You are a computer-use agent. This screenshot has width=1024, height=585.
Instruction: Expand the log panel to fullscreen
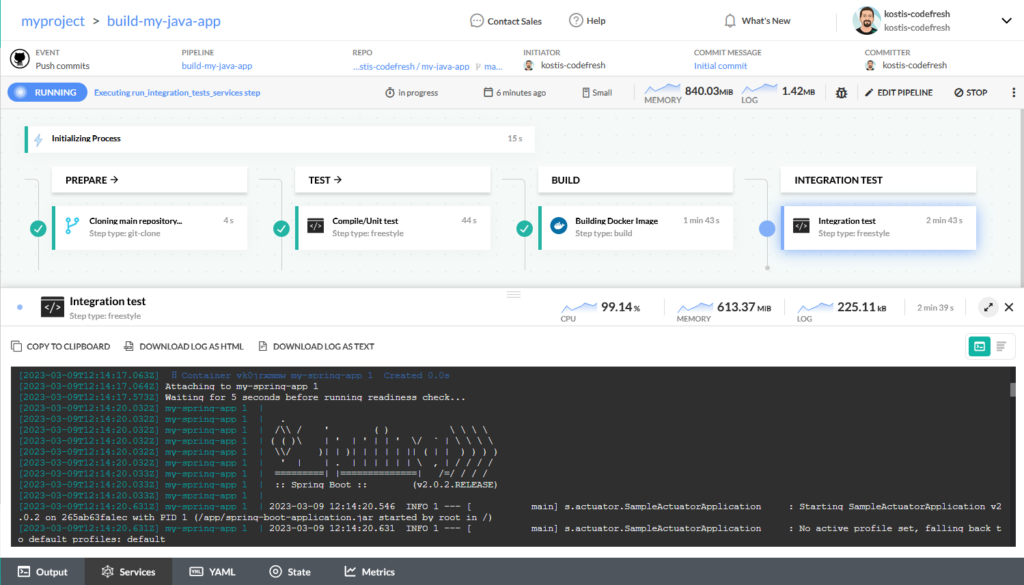(x=988, y=307)
